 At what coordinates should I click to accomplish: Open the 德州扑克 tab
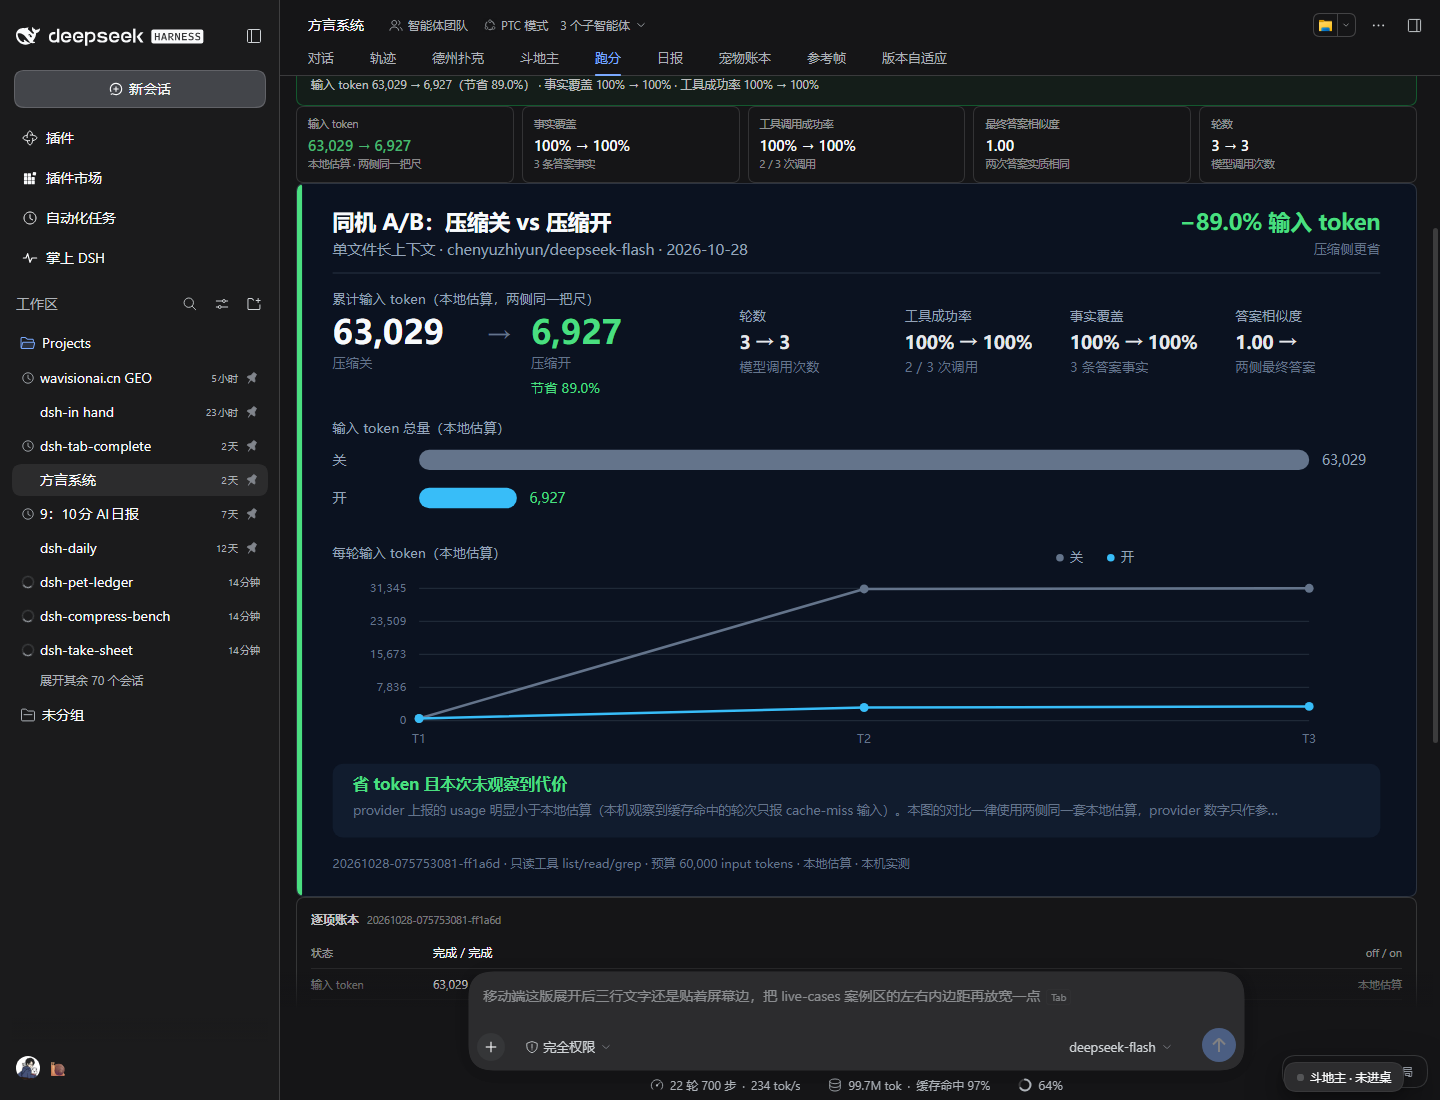458,58
